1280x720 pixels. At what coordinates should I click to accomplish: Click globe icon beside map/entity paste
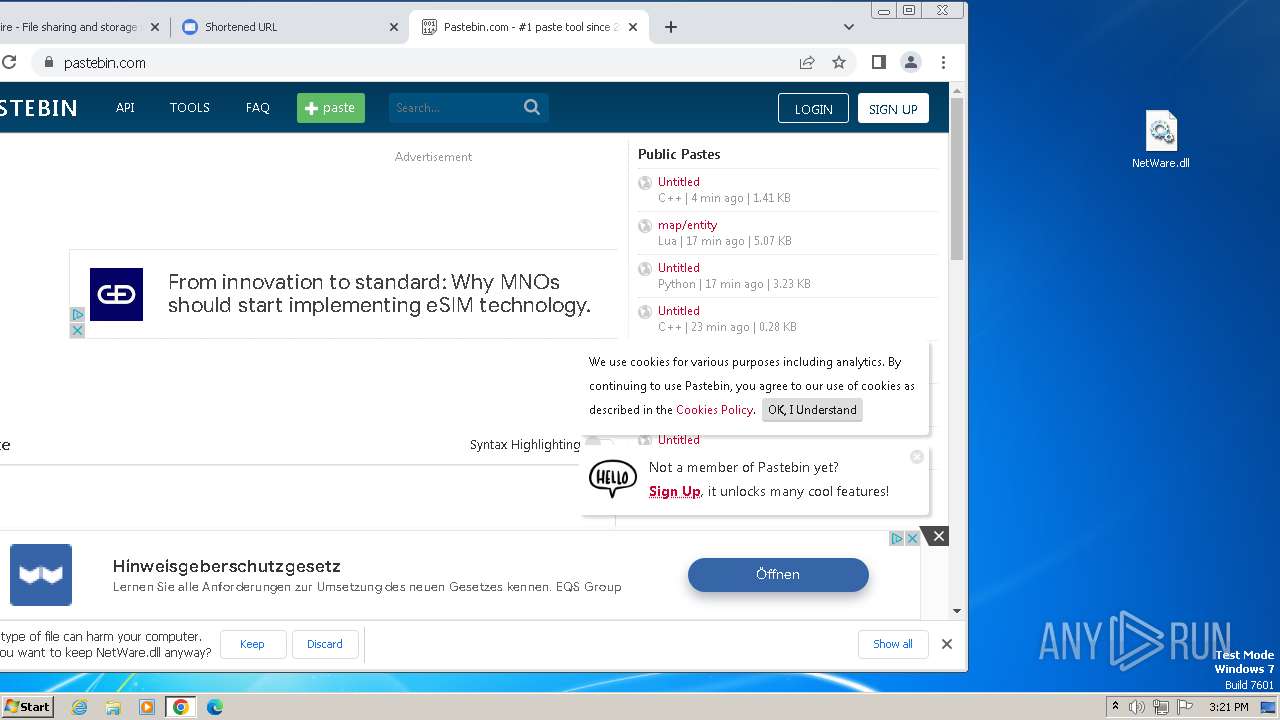[x=645, y=226]
